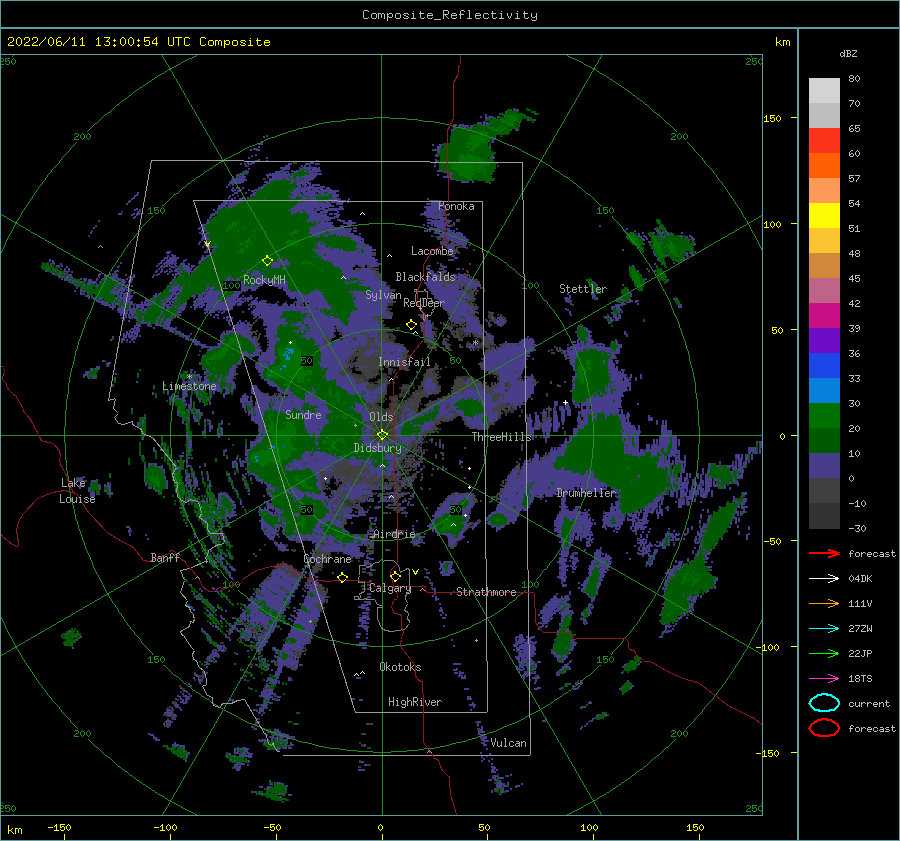Click the ThreeHills city label

point(502,437)
